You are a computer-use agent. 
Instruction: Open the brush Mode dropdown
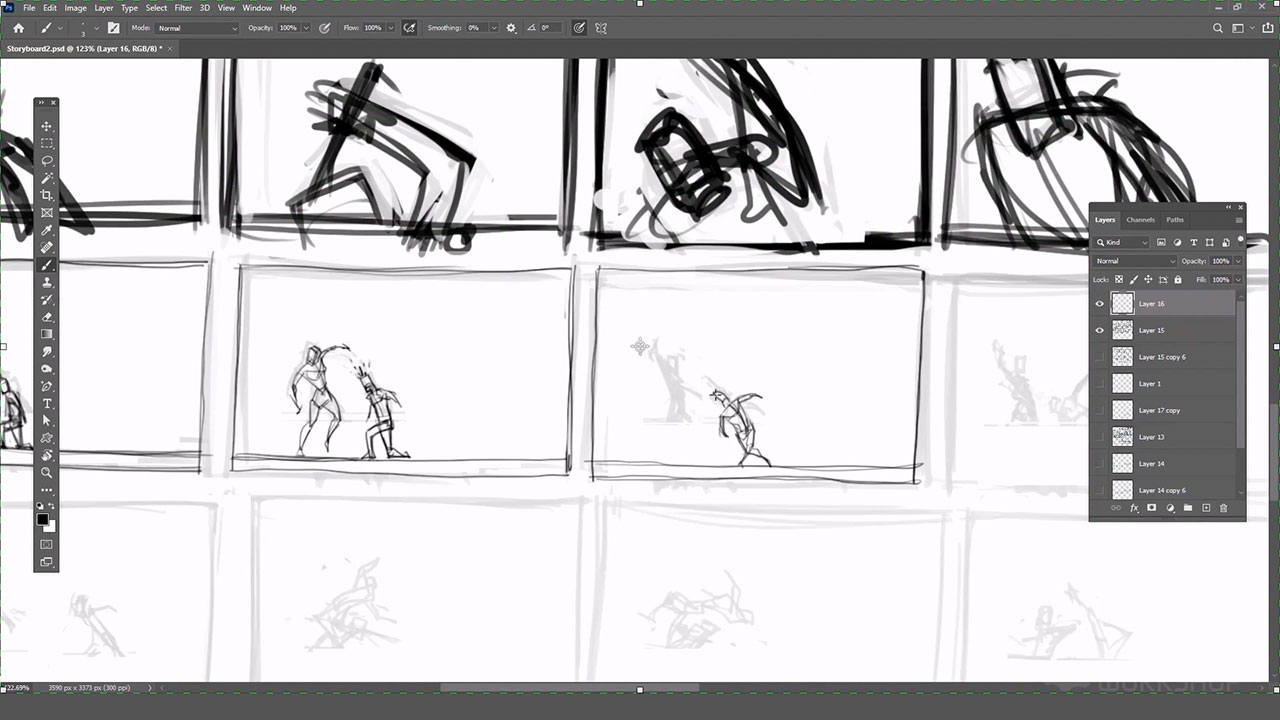[197, 28]
